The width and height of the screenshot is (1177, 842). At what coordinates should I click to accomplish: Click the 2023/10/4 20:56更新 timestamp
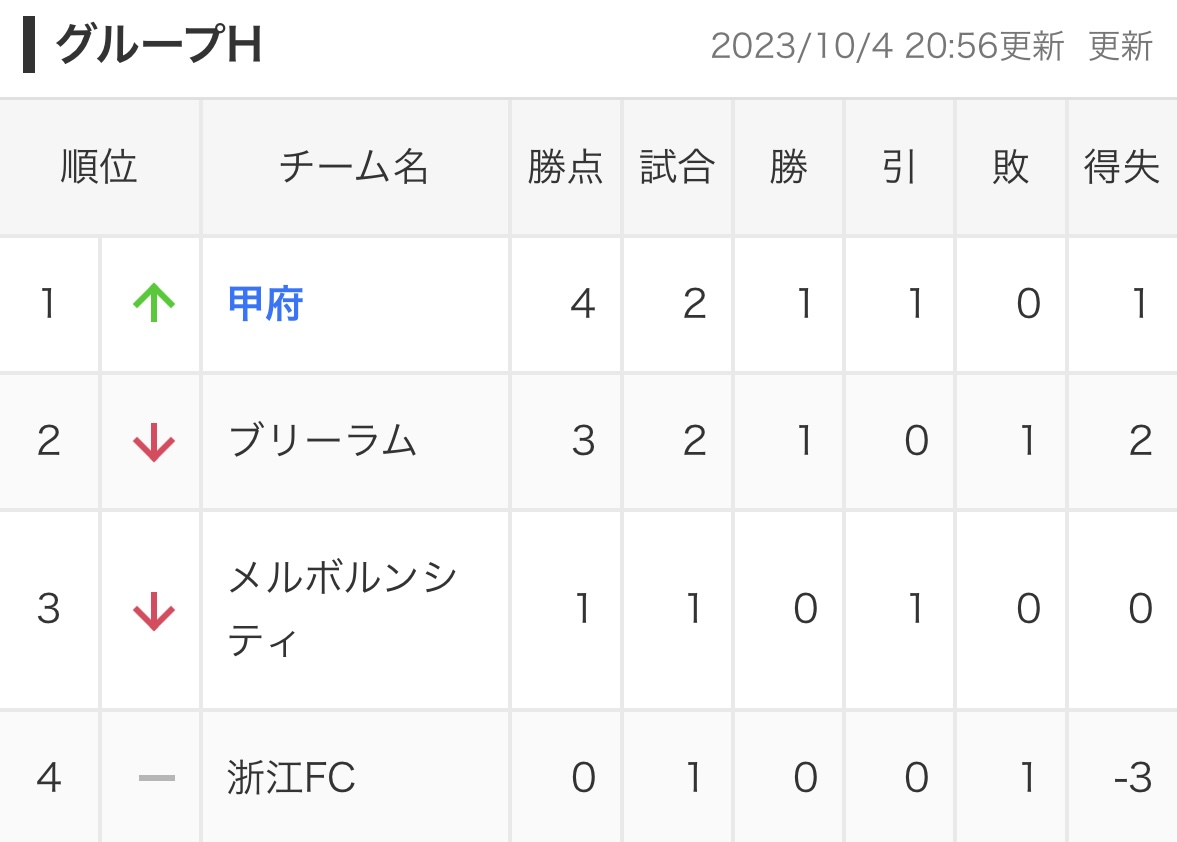(887, 47)
